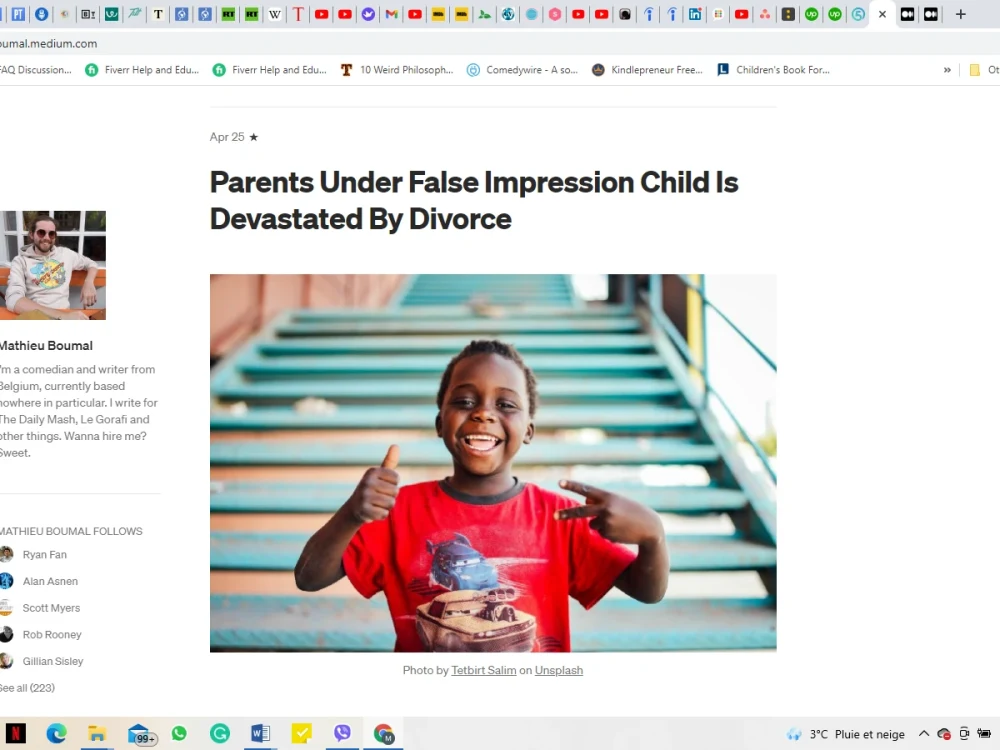1000x750 pixels.
Task: Open the yellow Sticky Notes taskbar app
Action: (302, 733)
